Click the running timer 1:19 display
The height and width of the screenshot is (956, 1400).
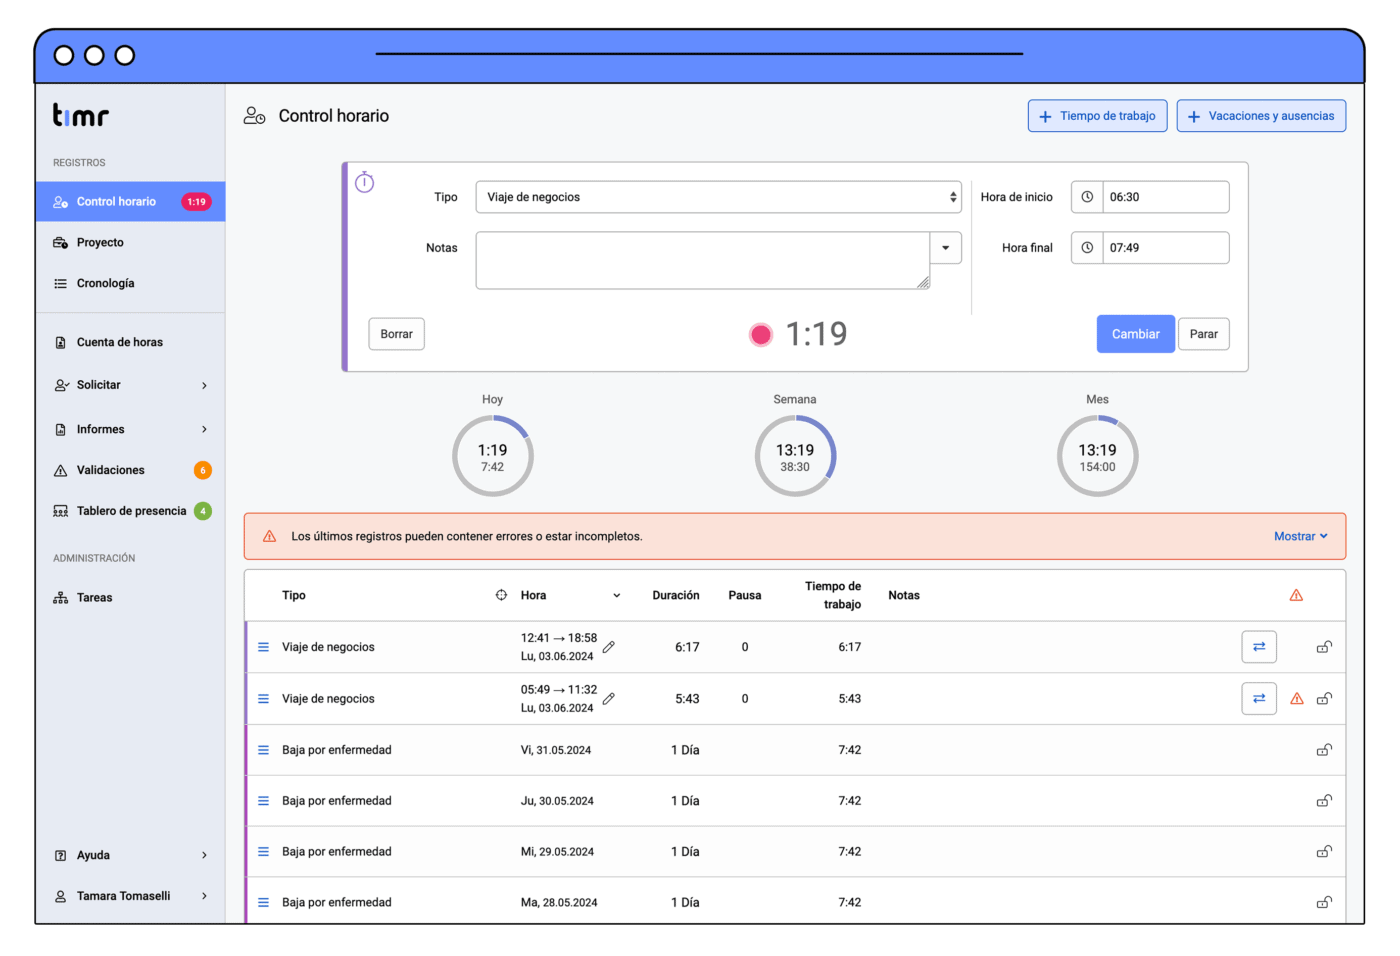[816, 334]
